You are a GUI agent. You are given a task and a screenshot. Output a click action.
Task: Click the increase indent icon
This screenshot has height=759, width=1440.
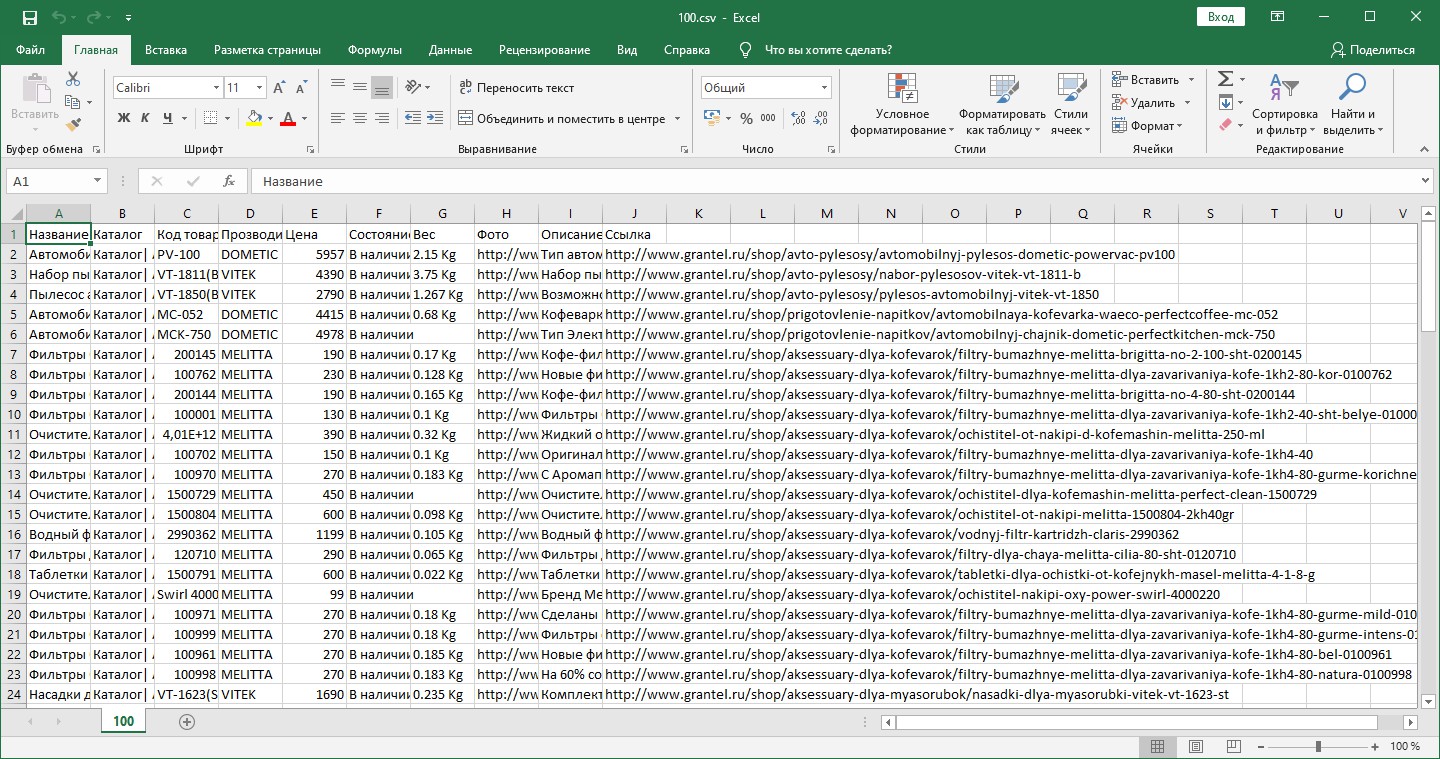pos(434,118)
